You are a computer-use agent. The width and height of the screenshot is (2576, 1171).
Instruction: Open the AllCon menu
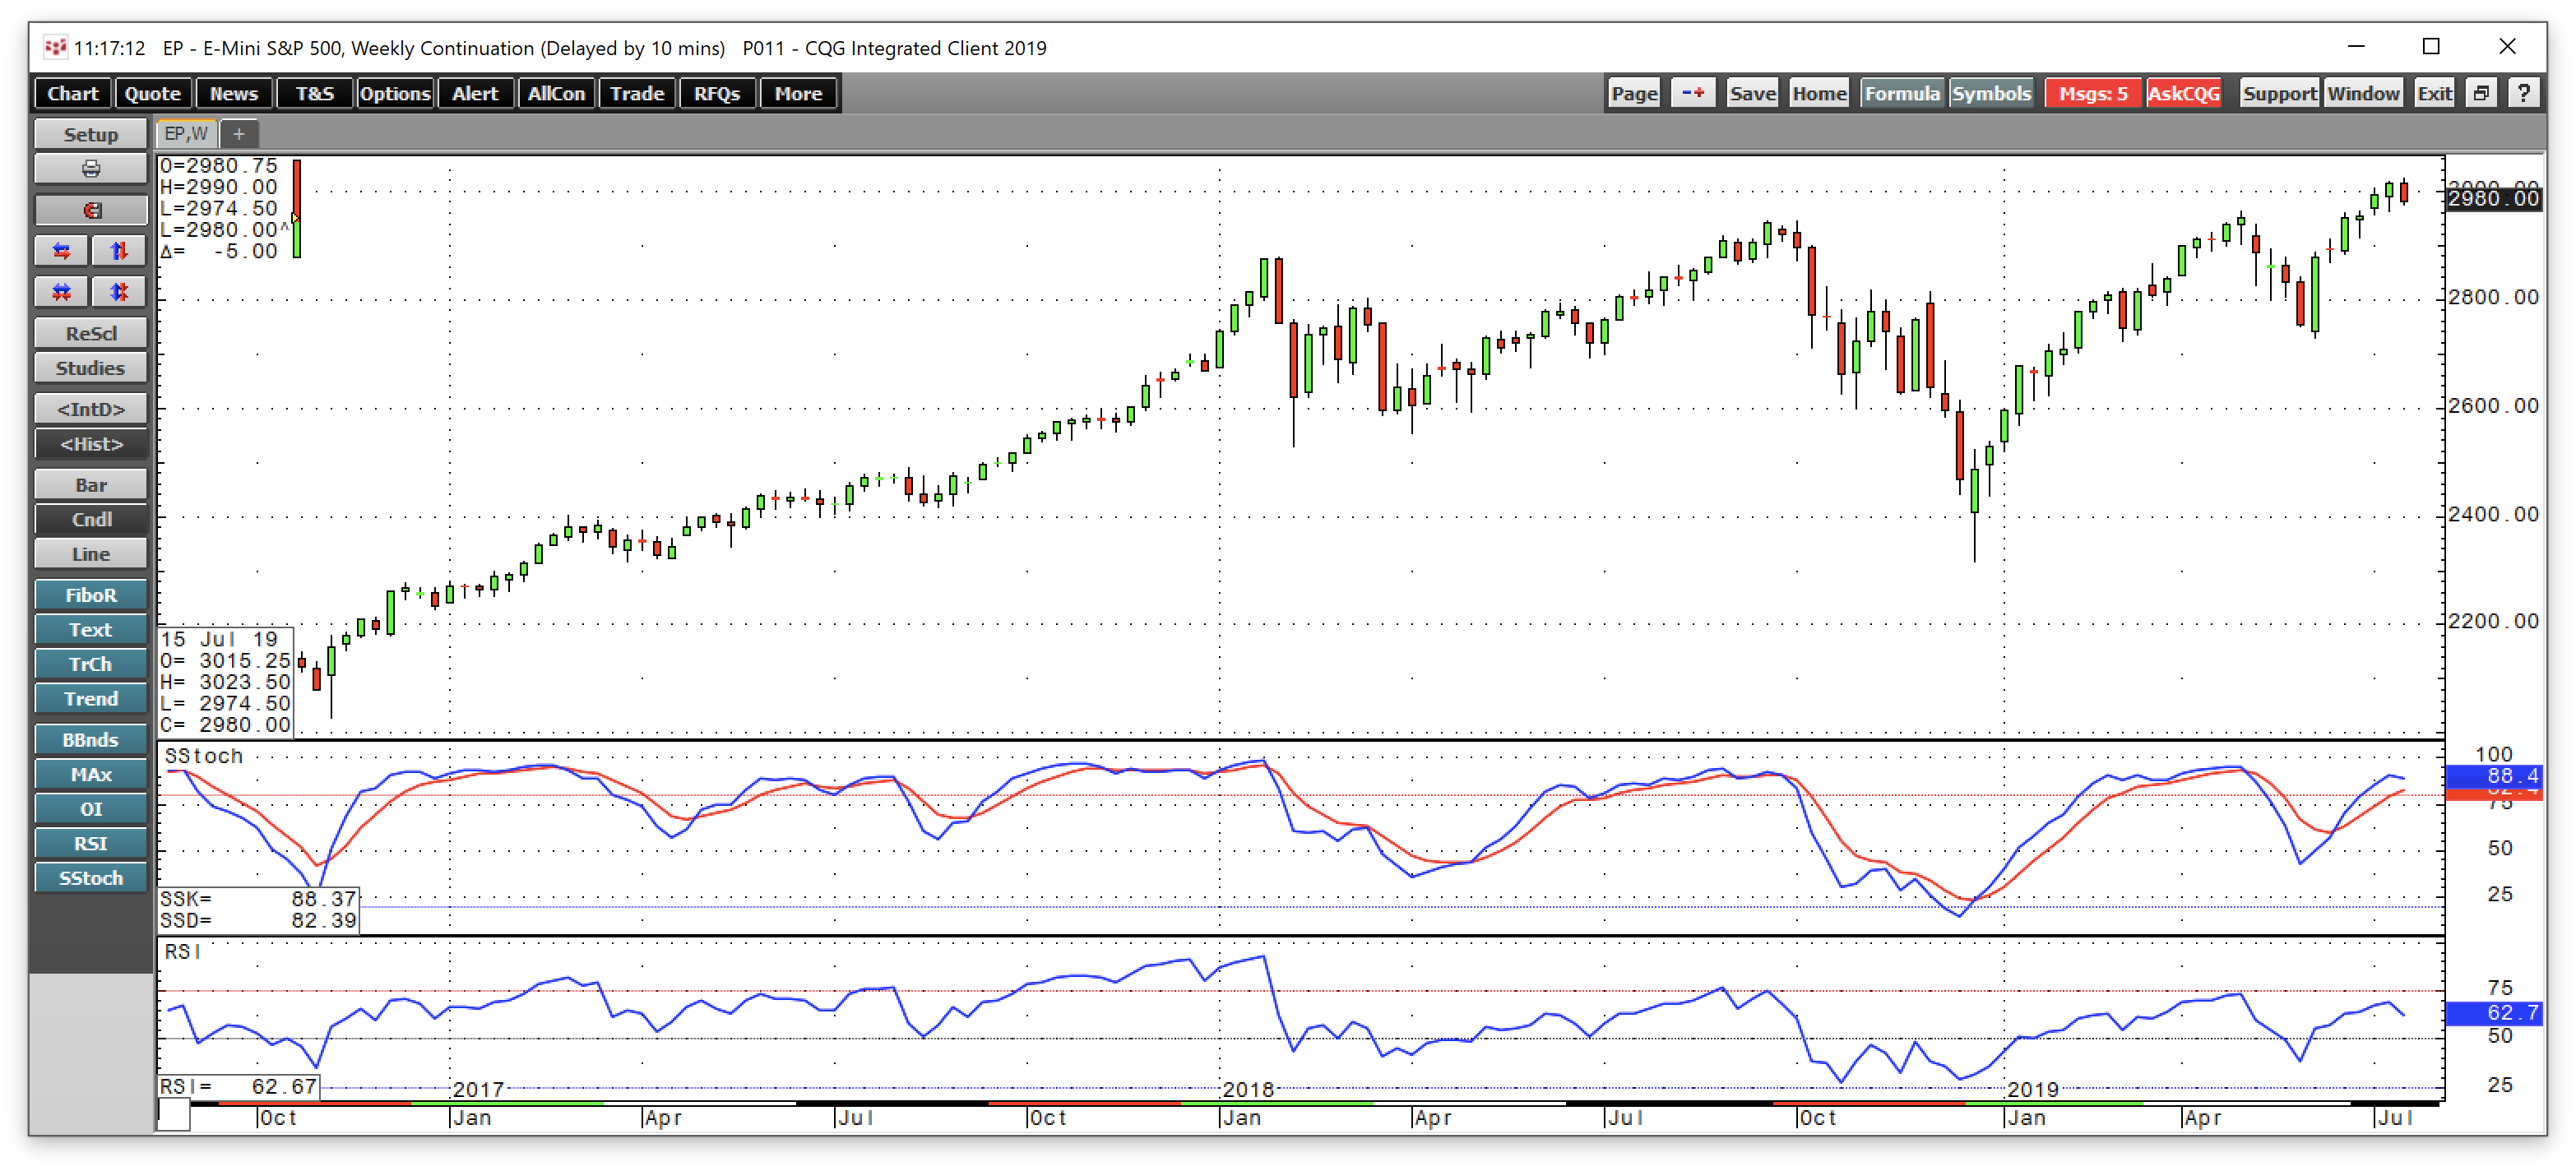tap(556, 94)
